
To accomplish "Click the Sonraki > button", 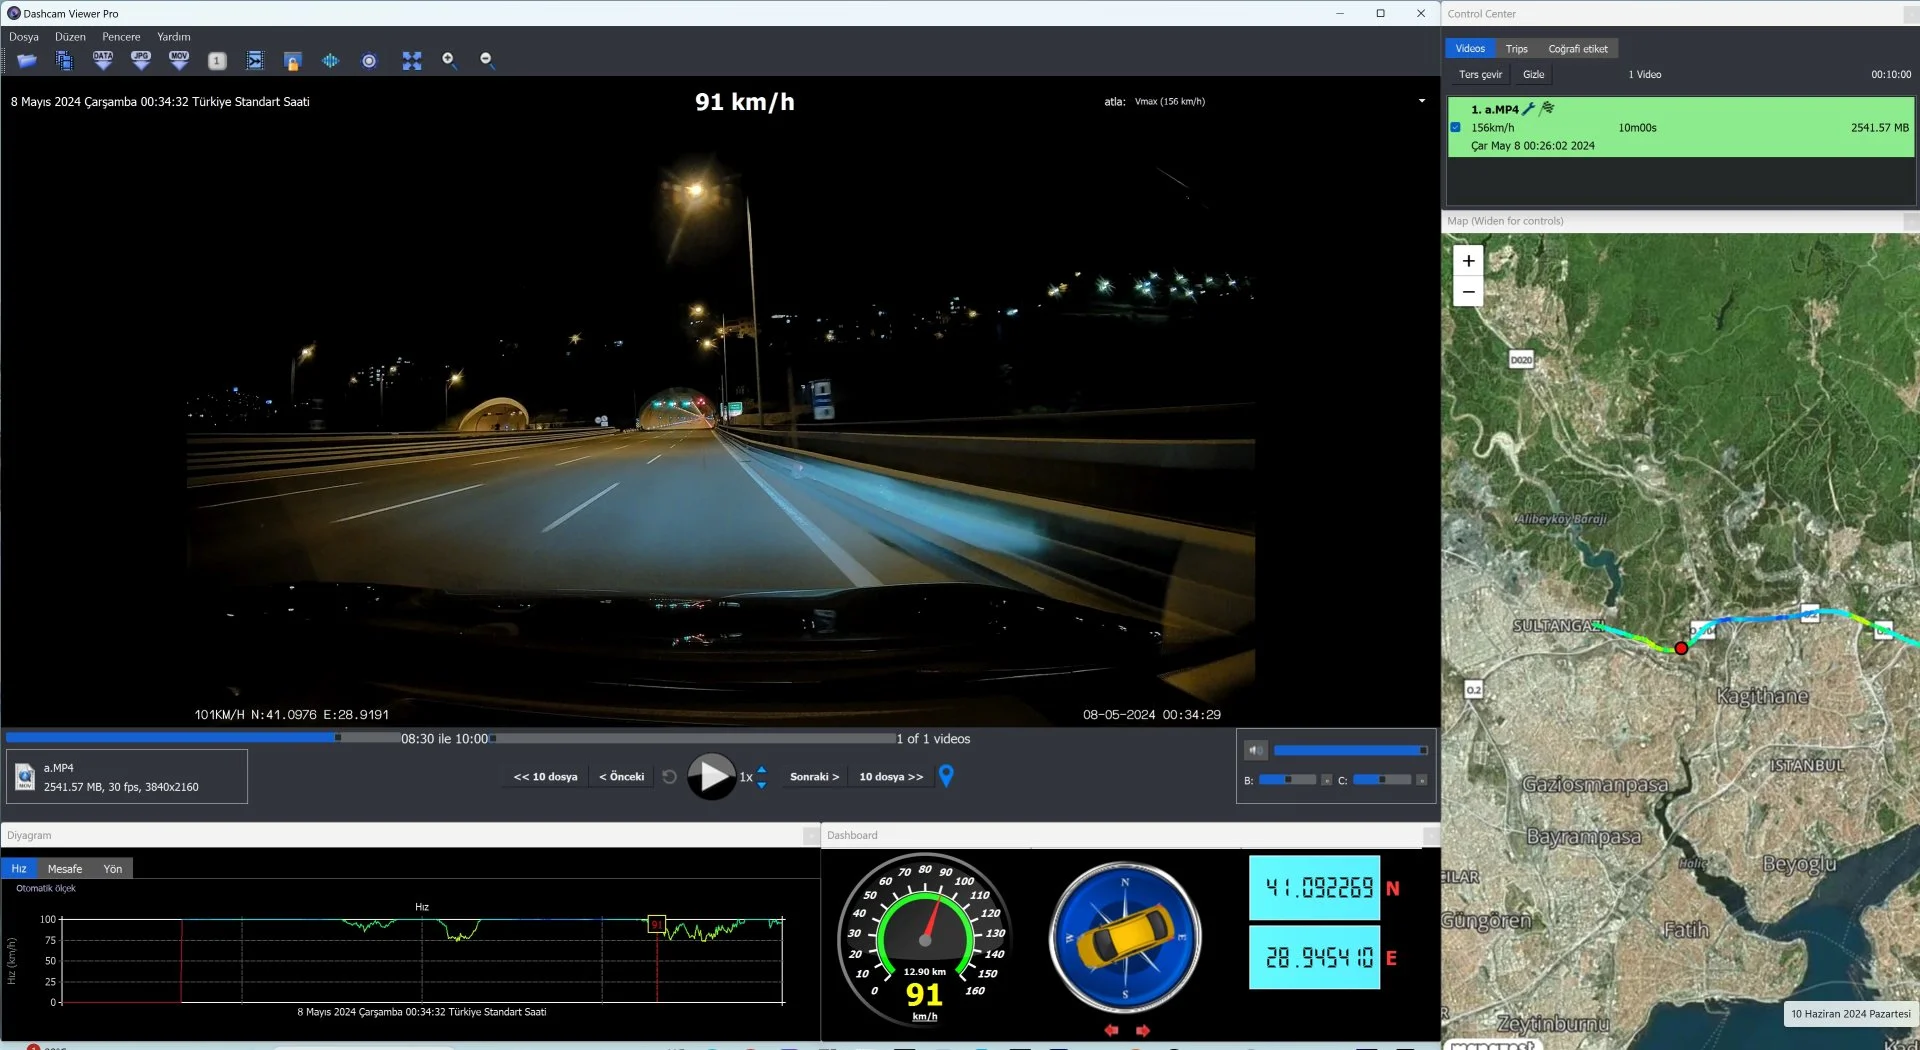I will pos(814,777).
